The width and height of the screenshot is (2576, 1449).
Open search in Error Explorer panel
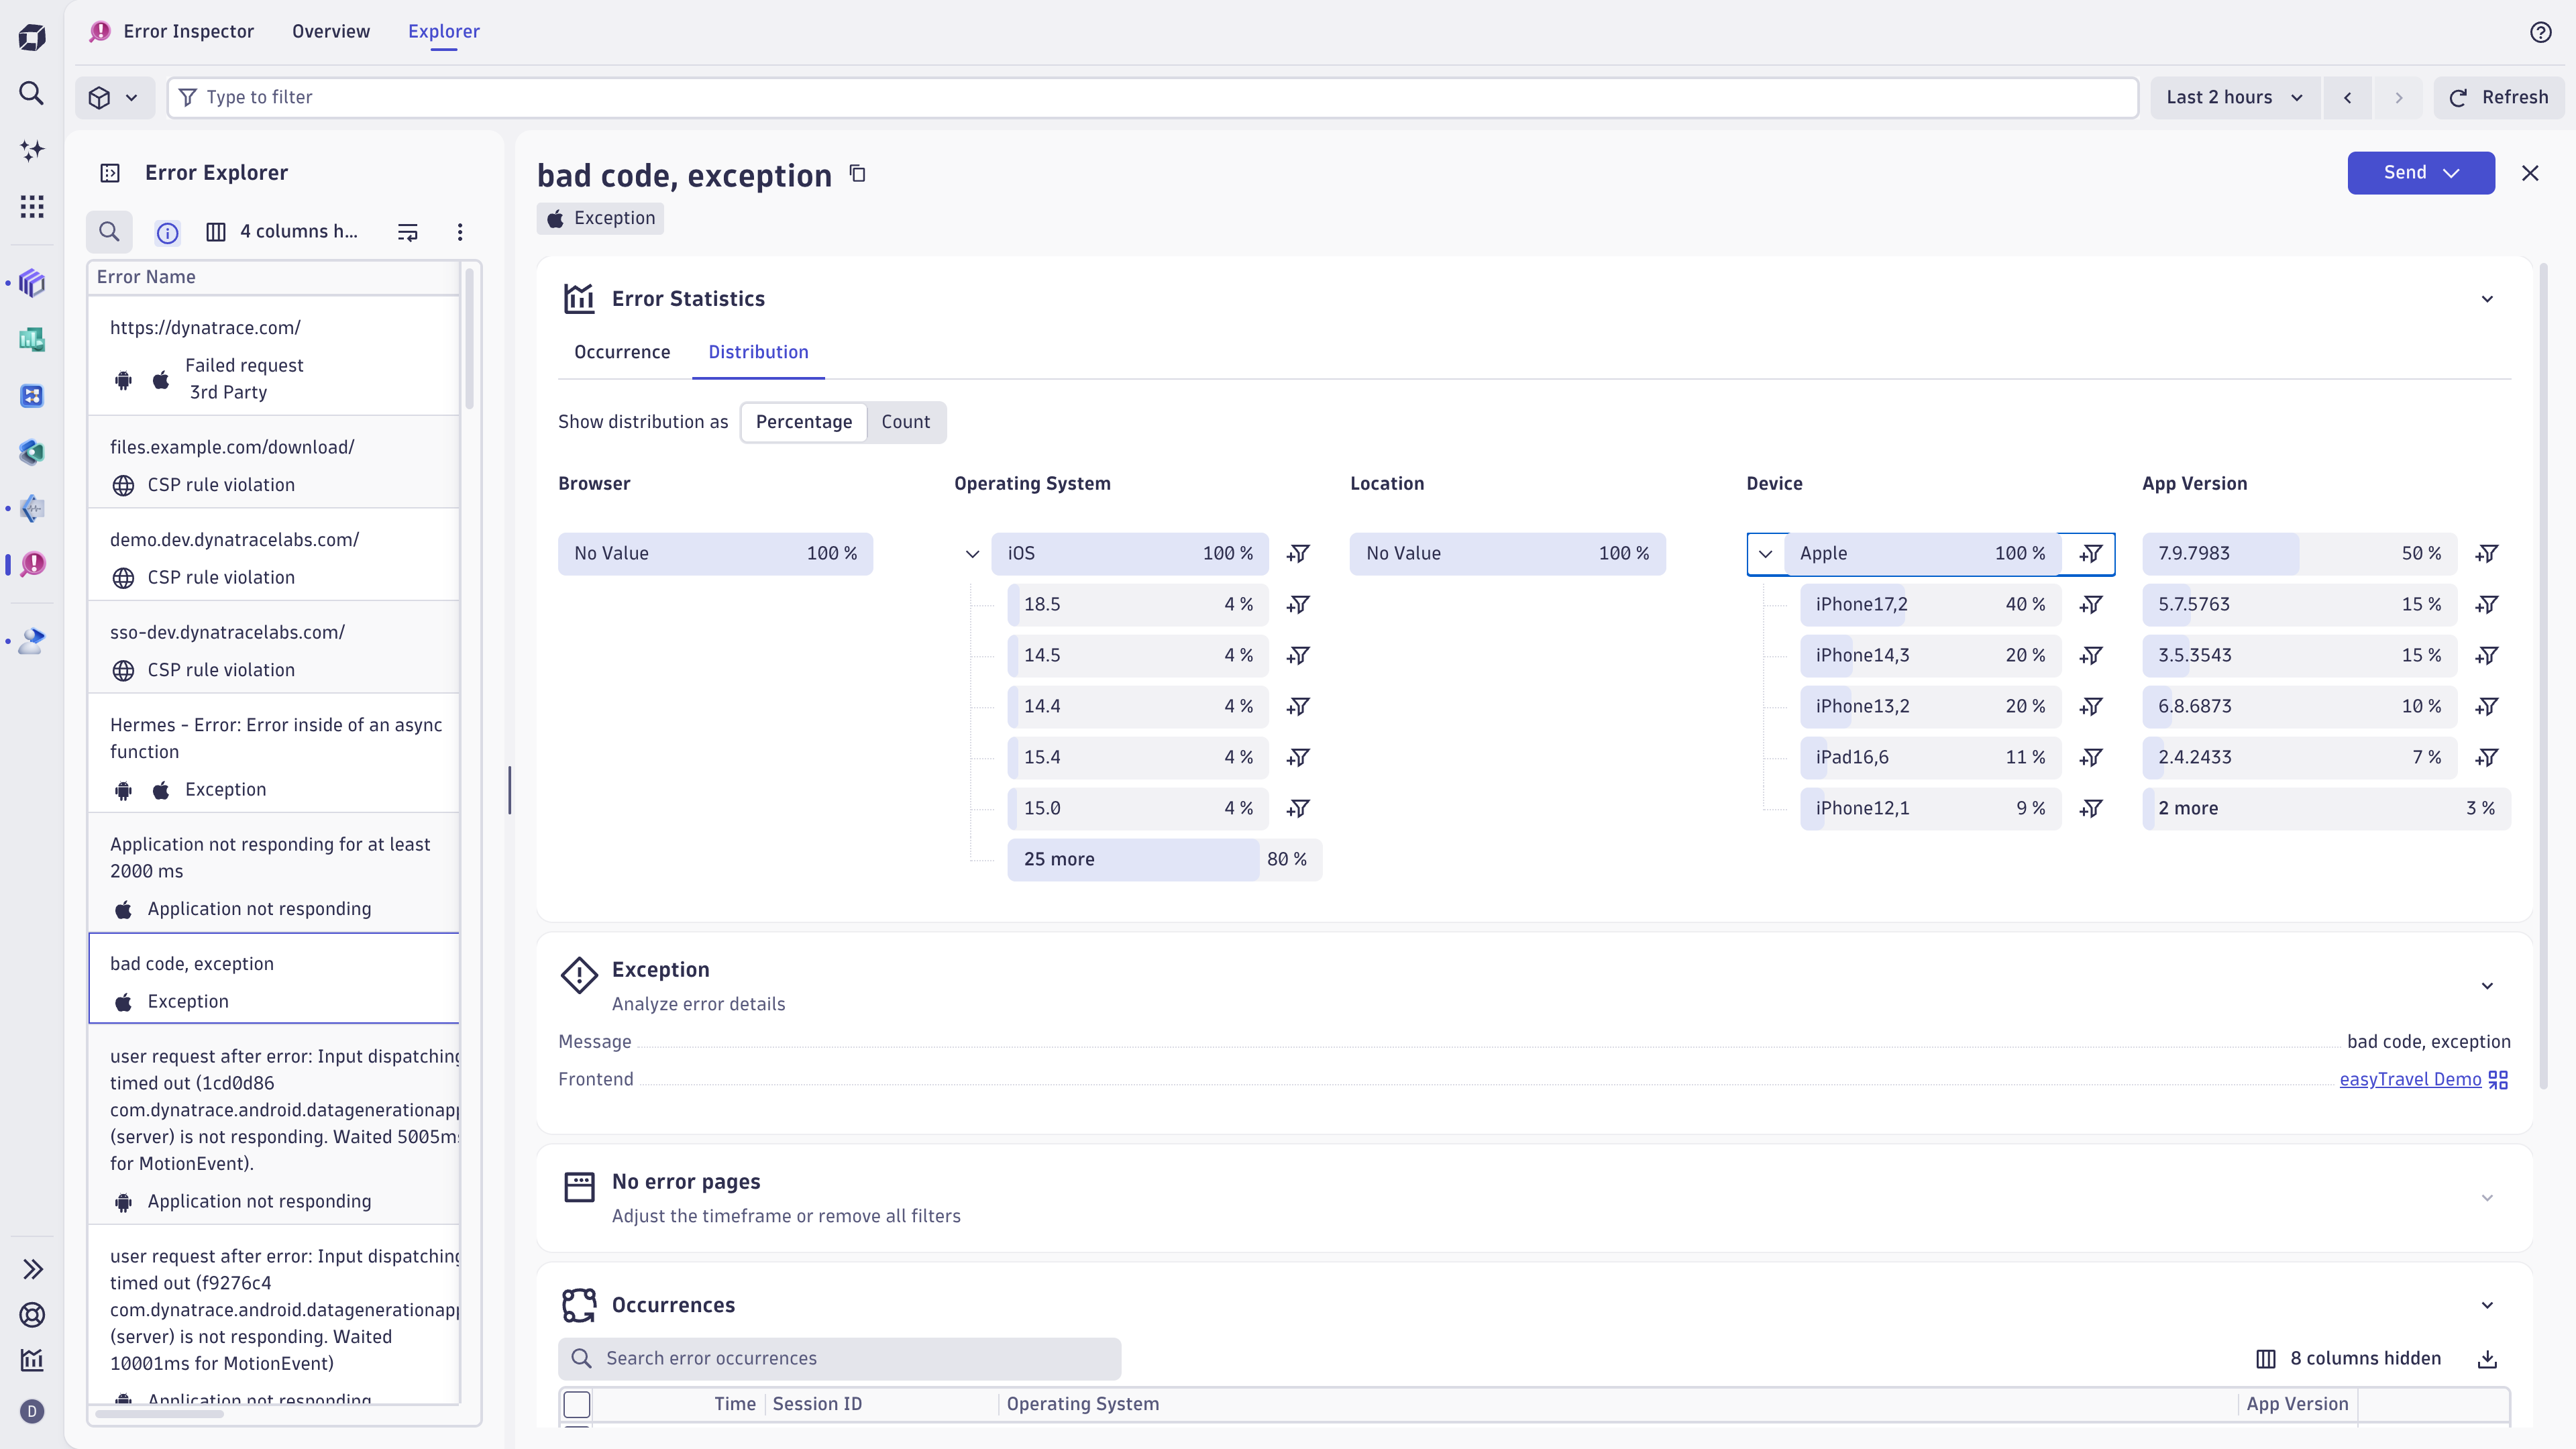[x=109, y=232]
